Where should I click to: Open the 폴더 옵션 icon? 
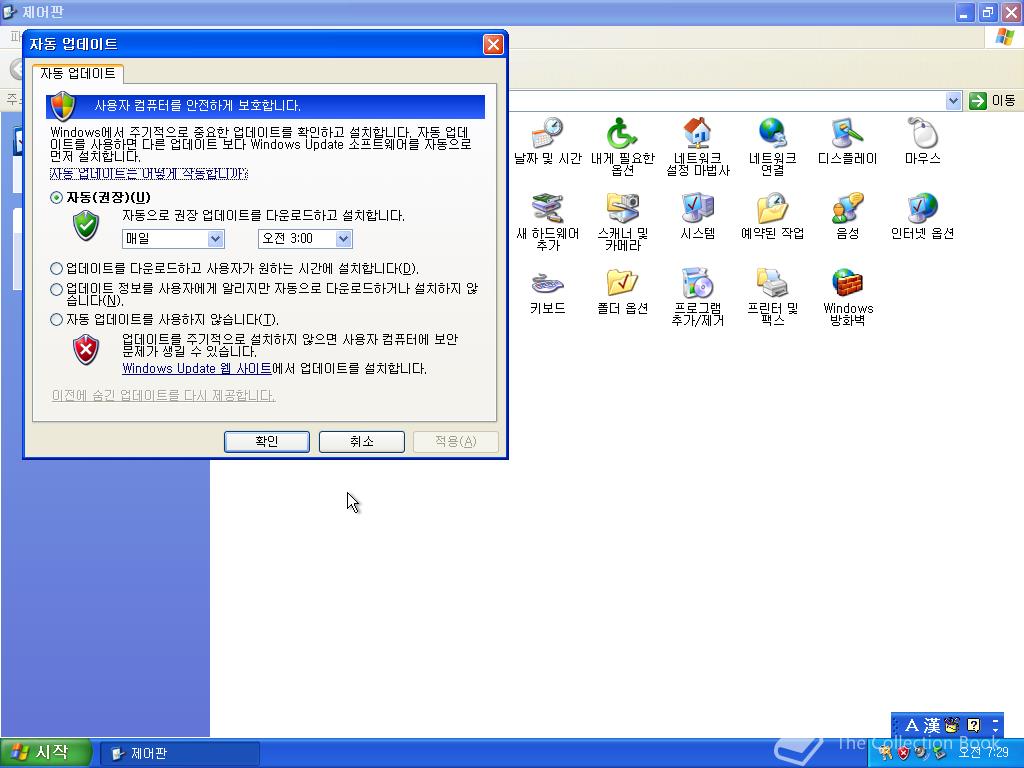[x=622, y=291]
